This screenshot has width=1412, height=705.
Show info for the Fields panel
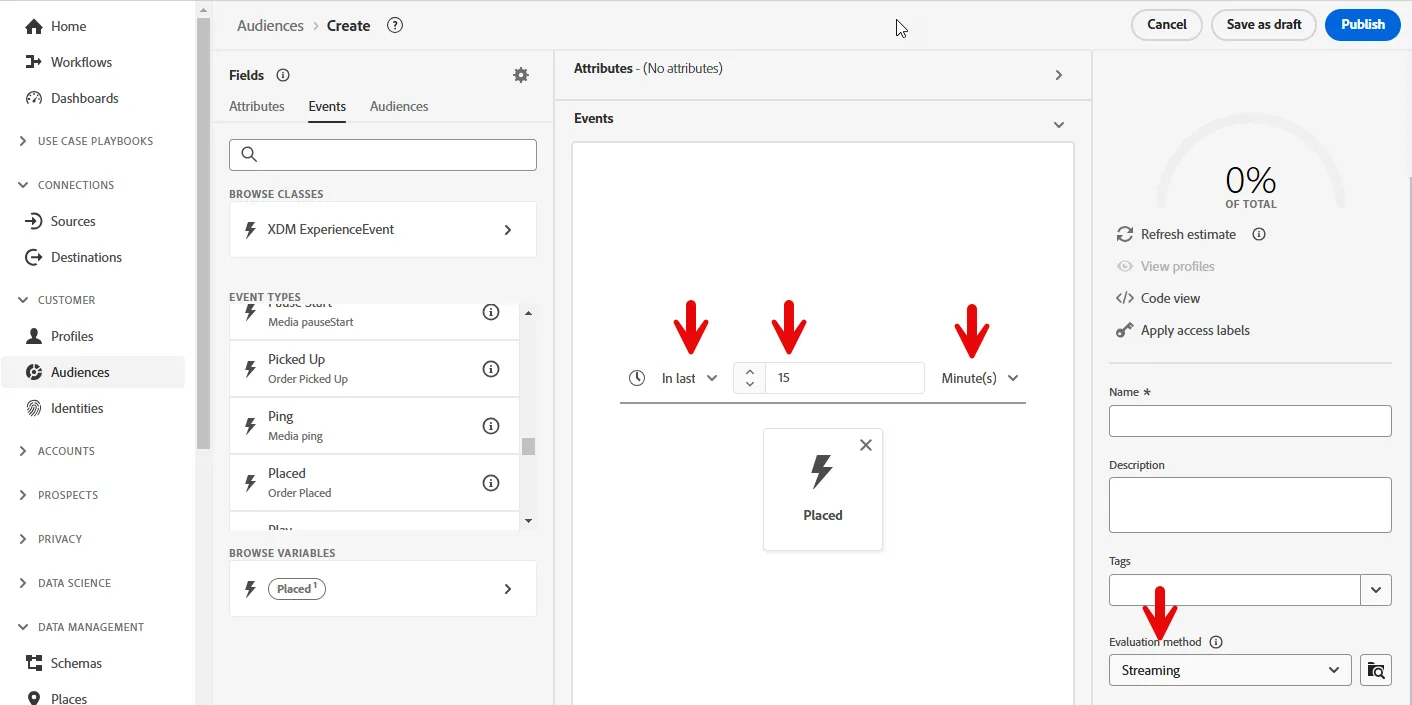283,75
